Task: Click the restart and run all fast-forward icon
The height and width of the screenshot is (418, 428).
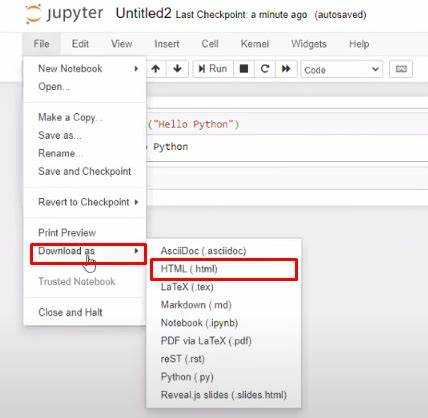Action: click(x=286, y=69)
